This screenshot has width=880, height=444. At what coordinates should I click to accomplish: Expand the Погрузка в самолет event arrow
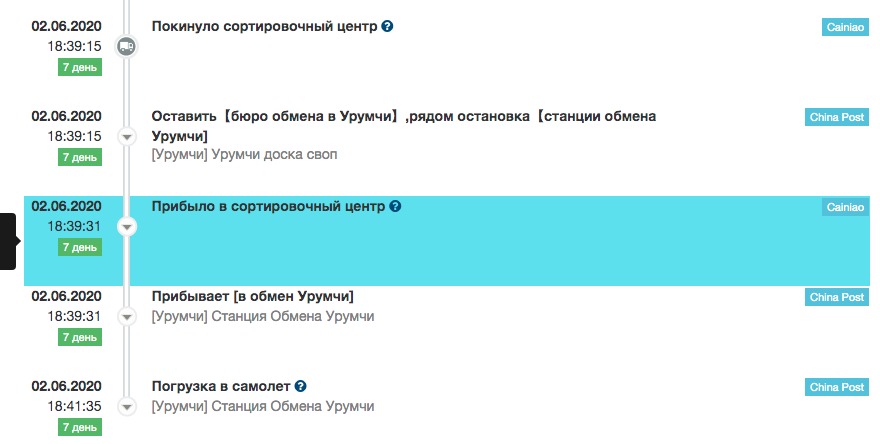(127, 406)
